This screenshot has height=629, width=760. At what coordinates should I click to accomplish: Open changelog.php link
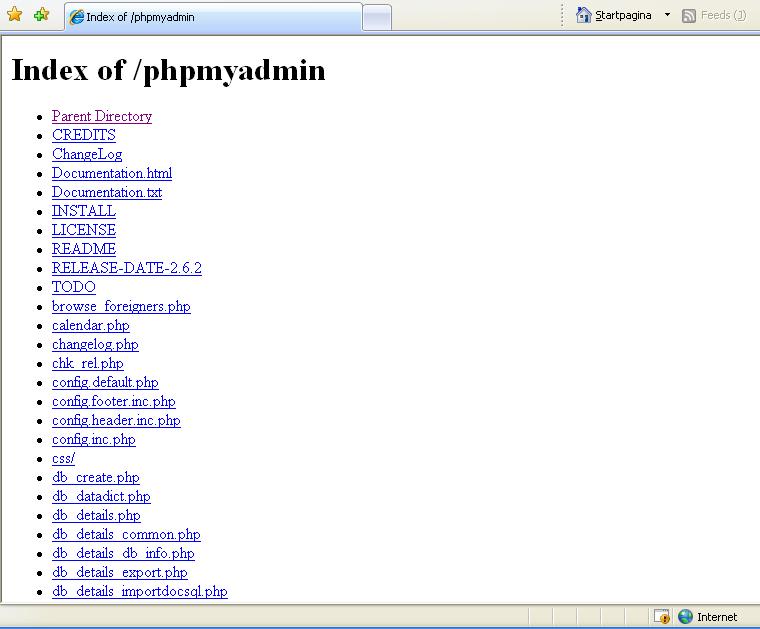point(95,344)
